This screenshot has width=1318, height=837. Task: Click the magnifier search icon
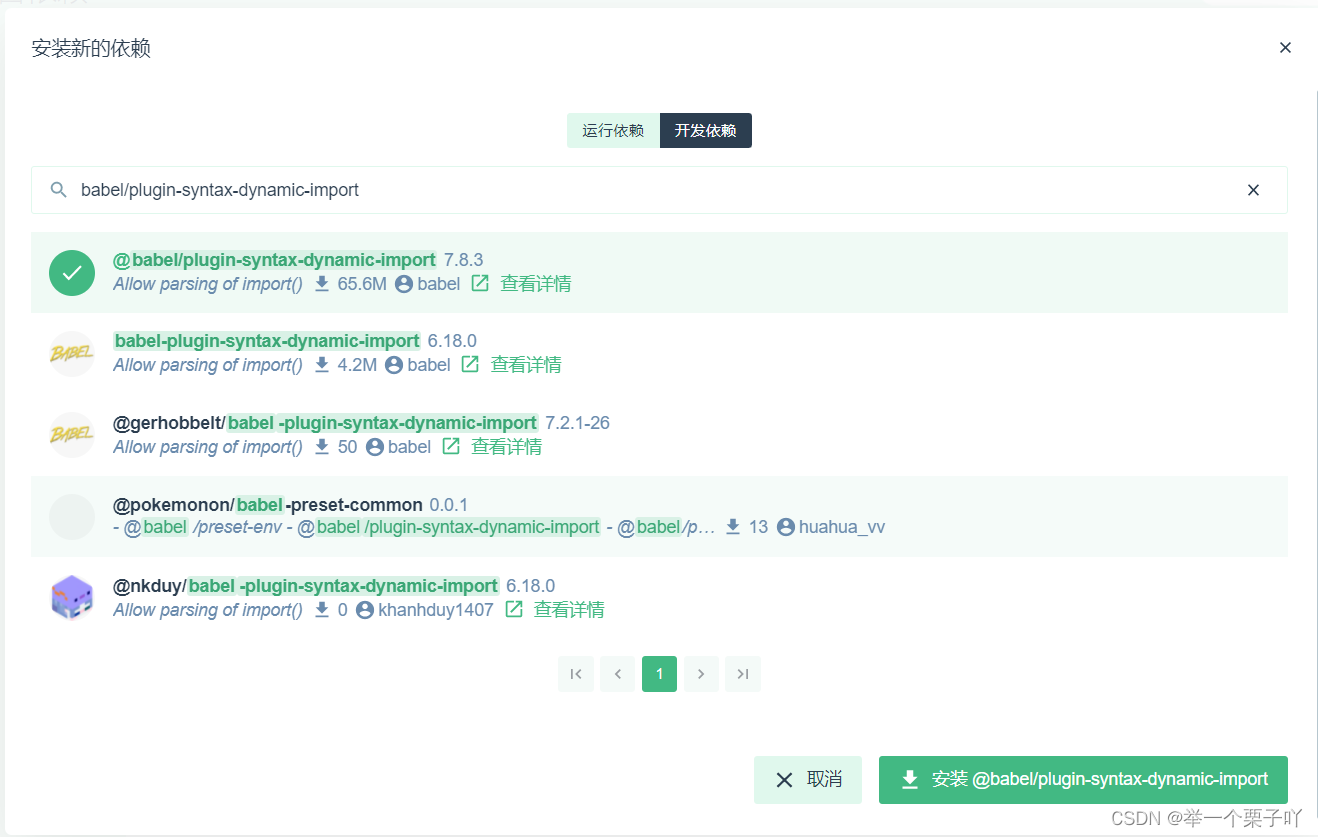[x=59, y=190]
